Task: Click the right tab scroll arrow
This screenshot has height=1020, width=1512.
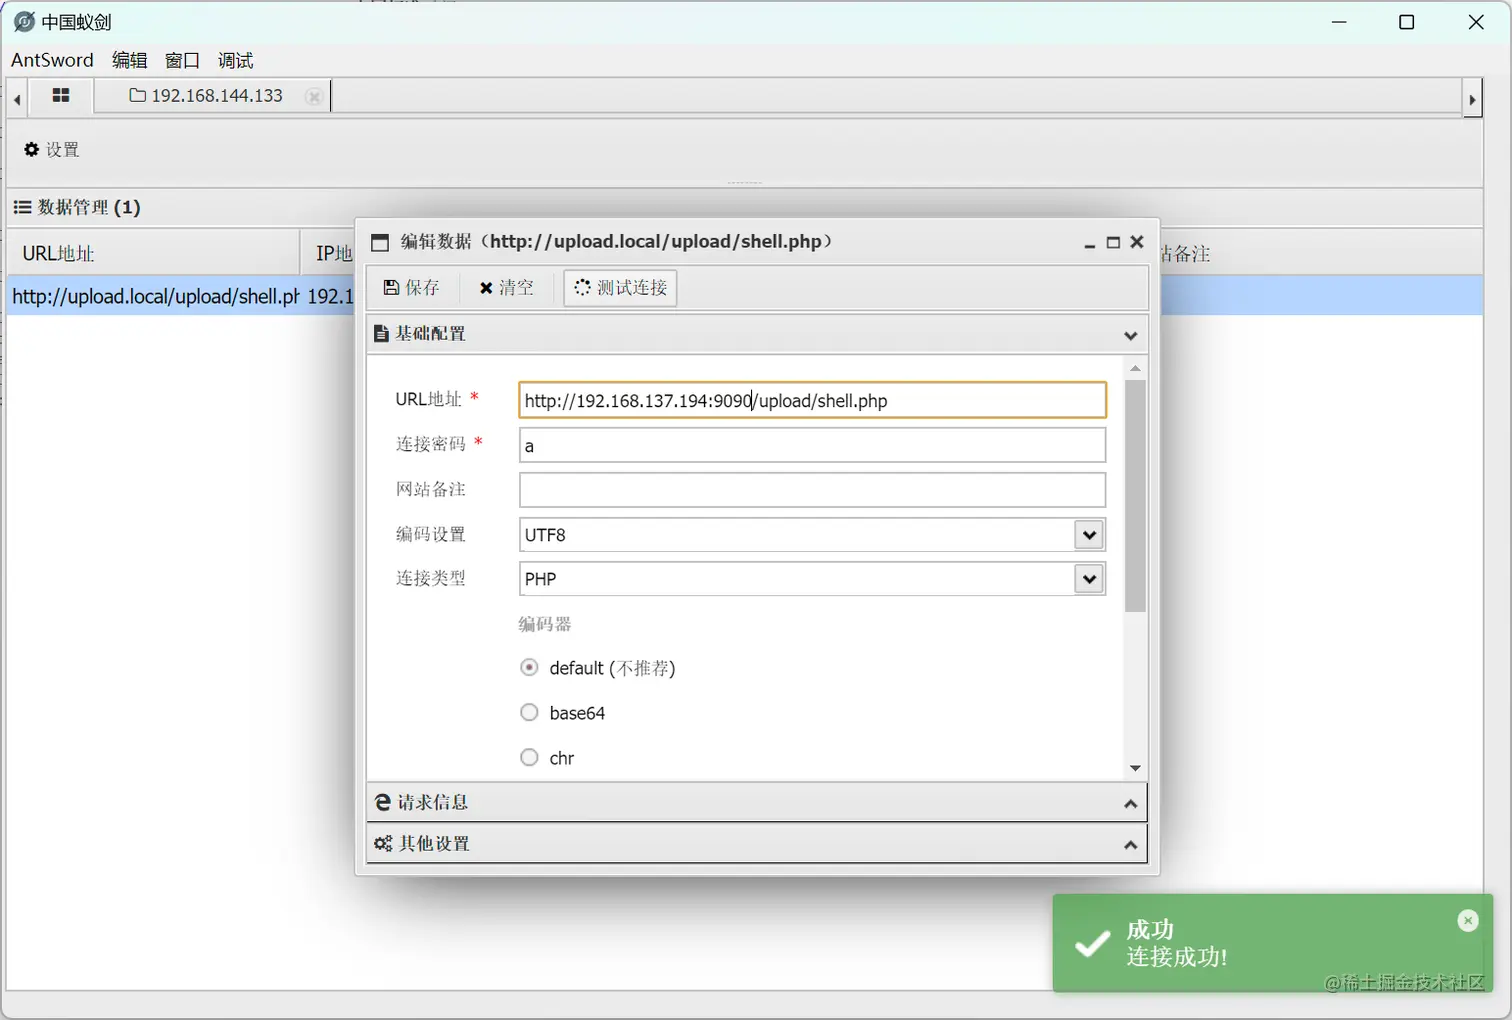Action: (1472, 99)
